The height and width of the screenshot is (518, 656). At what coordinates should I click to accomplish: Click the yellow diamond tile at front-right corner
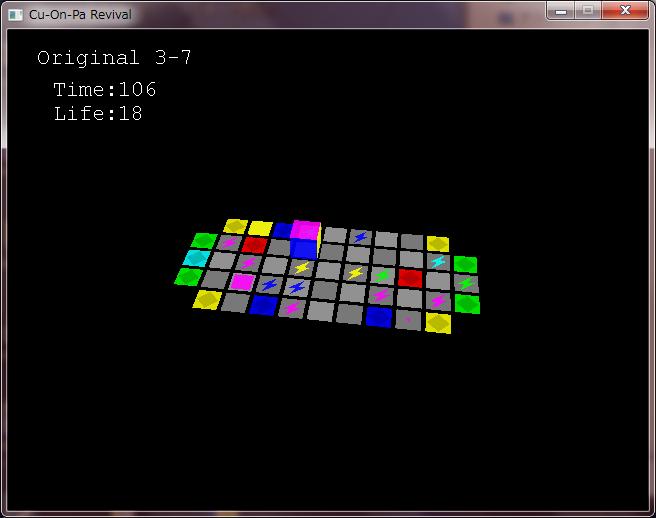pyautogui.click(x=438, y=322)
